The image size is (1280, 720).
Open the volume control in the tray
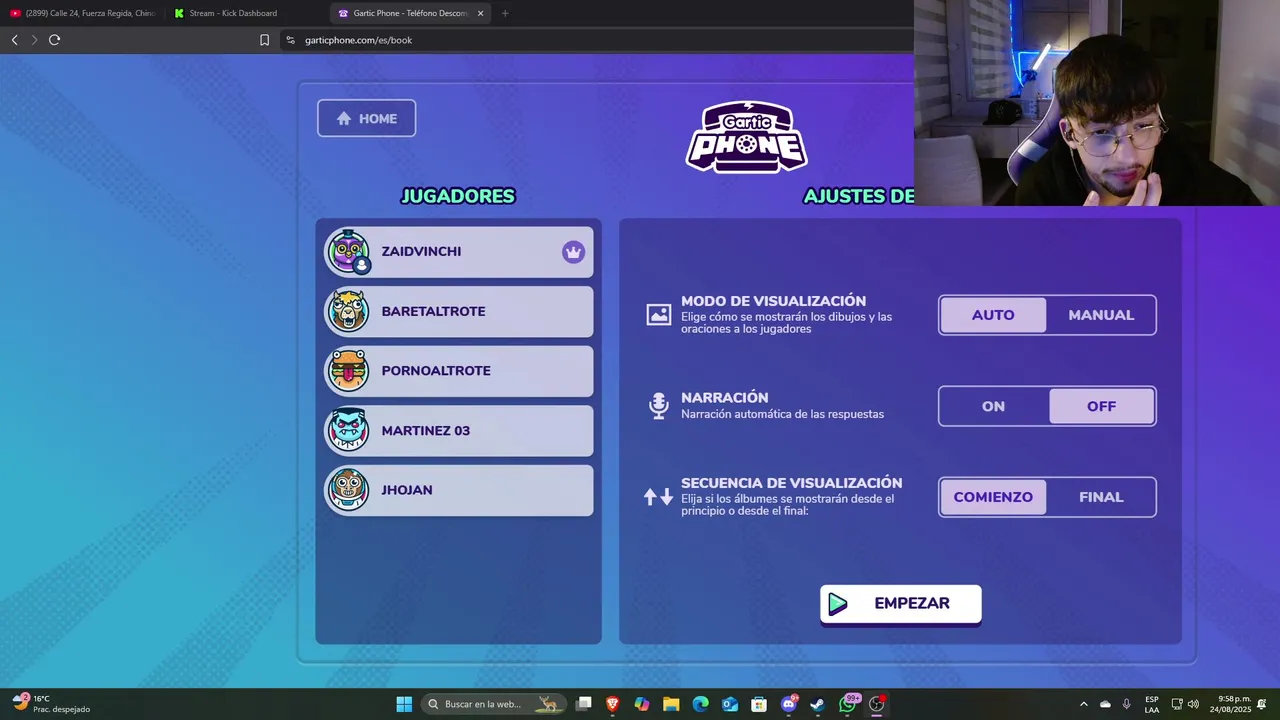pos(1193,704)
